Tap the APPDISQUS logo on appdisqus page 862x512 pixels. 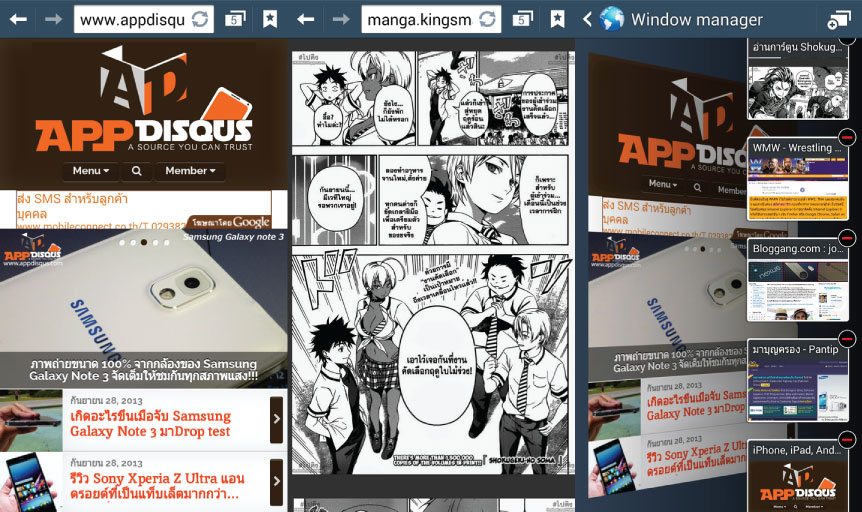pyautogui.click(x=144, y=99)
